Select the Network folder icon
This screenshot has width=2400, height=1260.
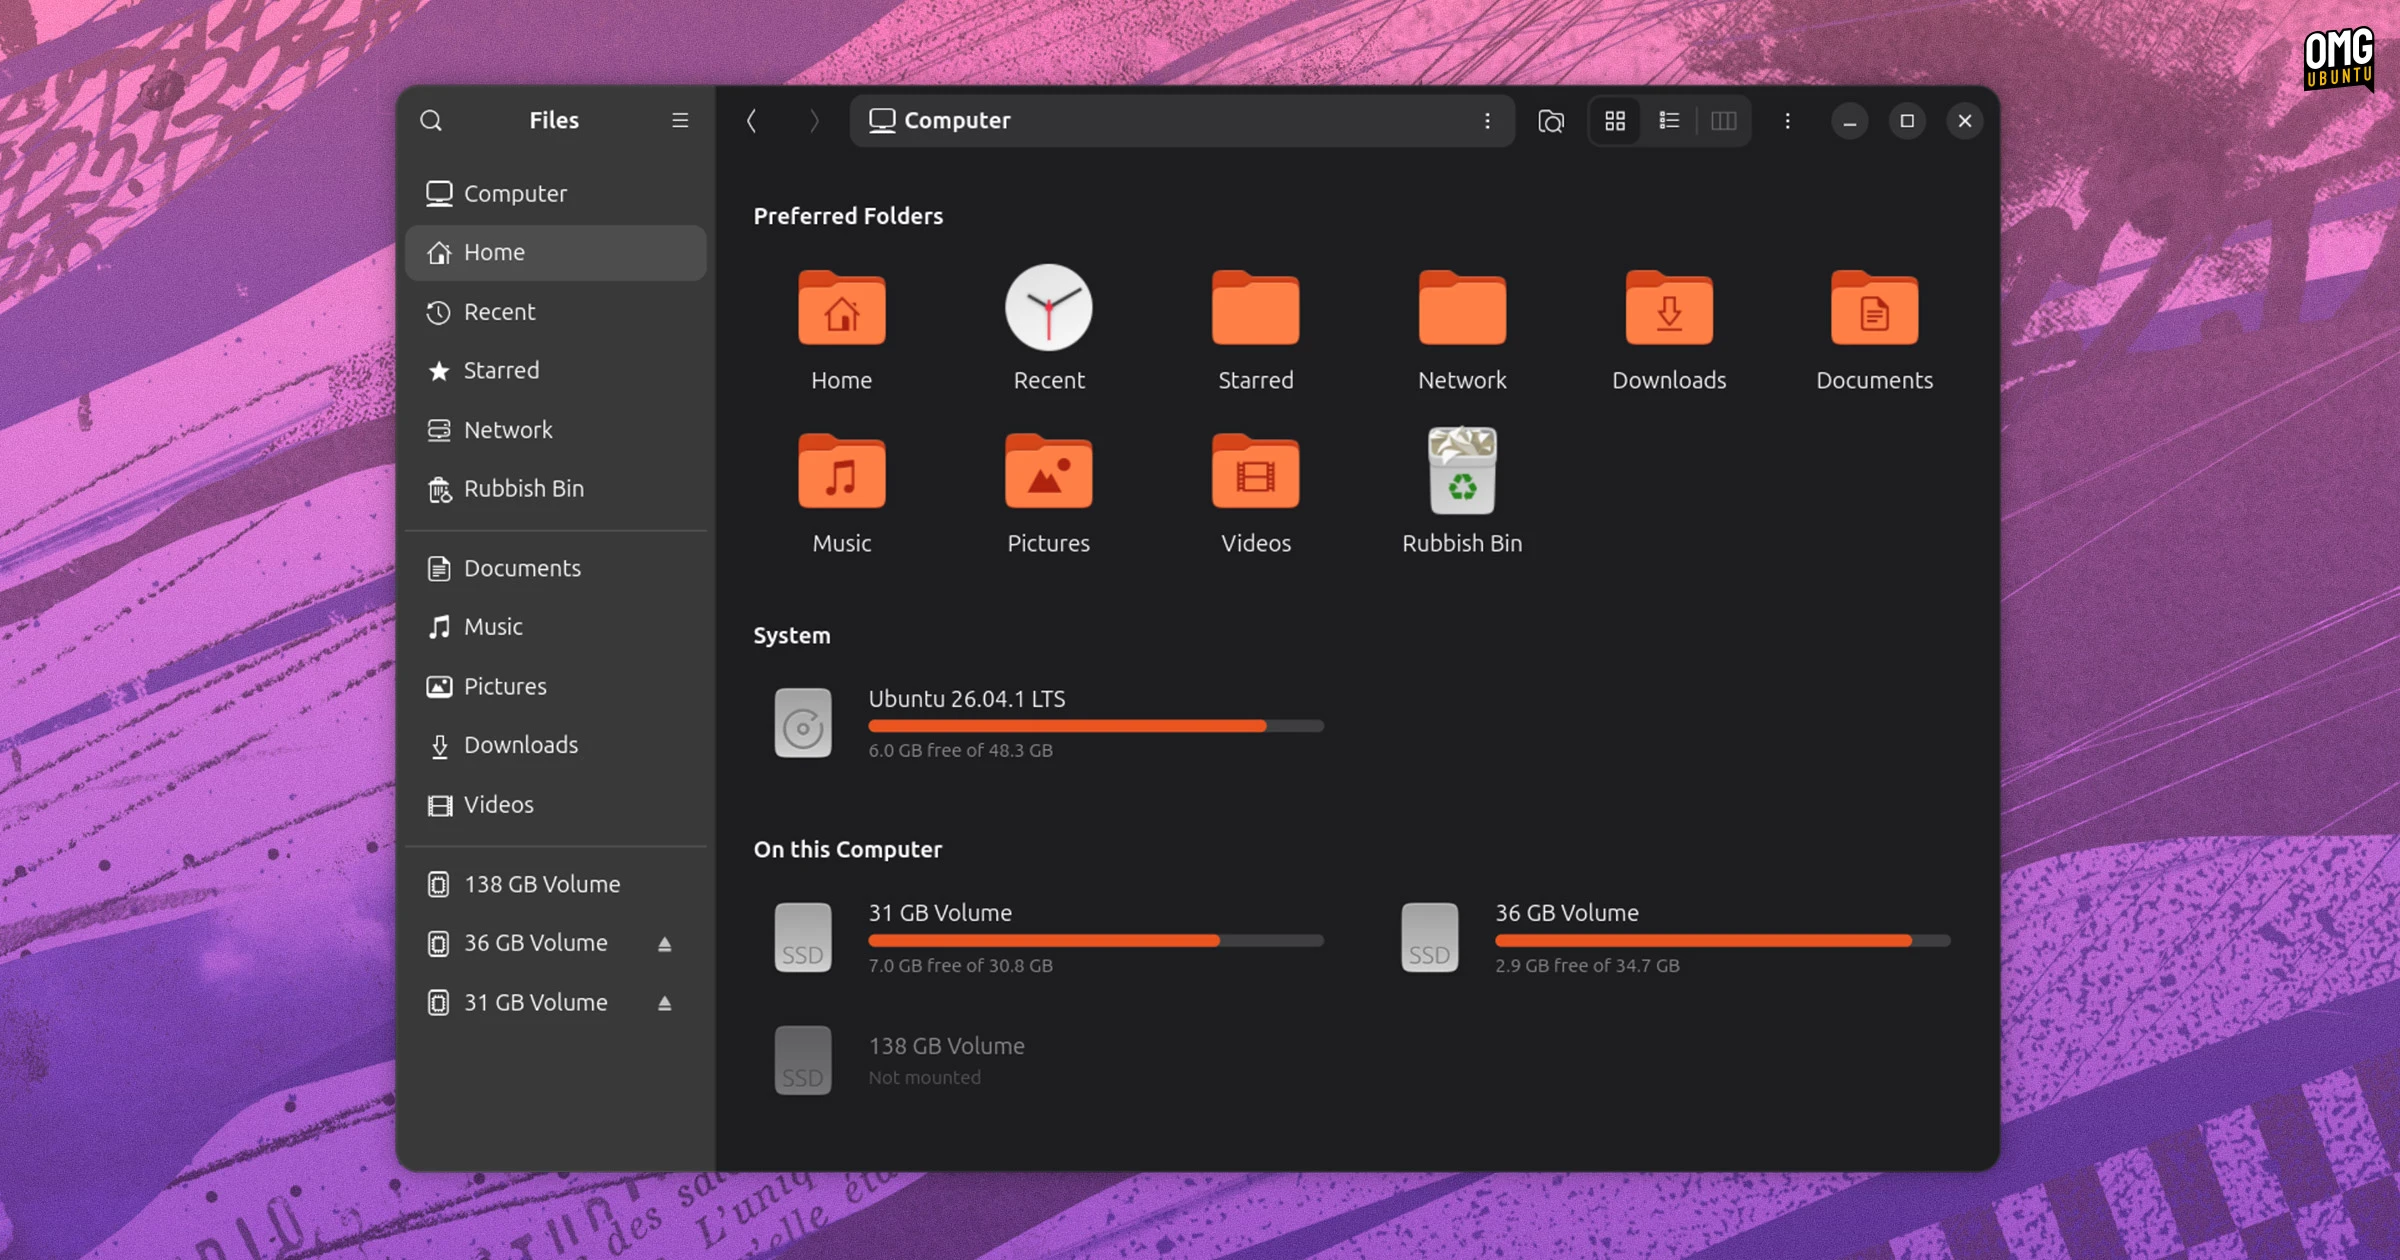pos(1462,309)
